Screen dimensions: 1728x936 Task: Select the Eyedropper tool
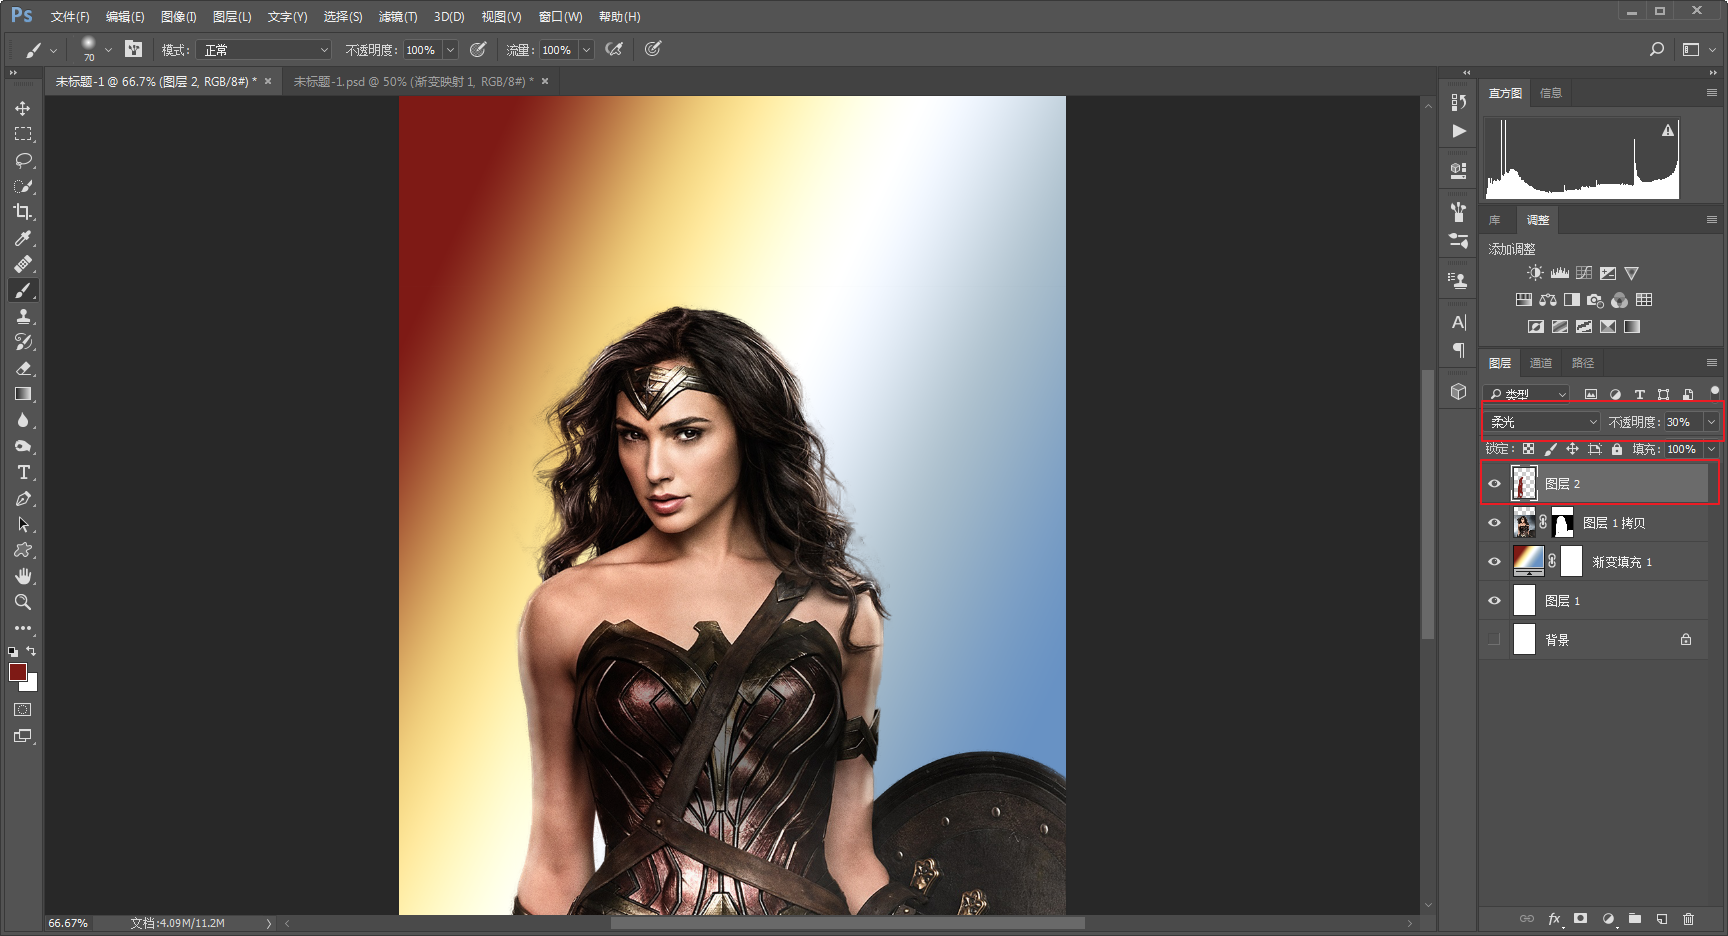tap(23, 238)
